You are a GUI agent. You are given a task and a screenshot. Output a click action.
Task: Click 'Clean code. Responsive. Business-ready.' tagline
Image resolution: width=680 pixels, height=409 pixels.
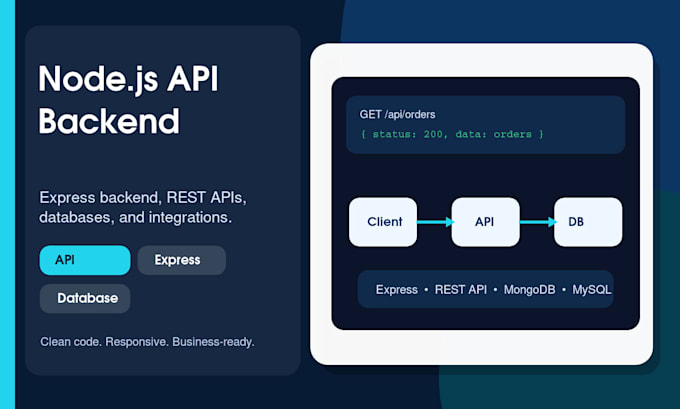pyautogui.click(x=147, y=342)
